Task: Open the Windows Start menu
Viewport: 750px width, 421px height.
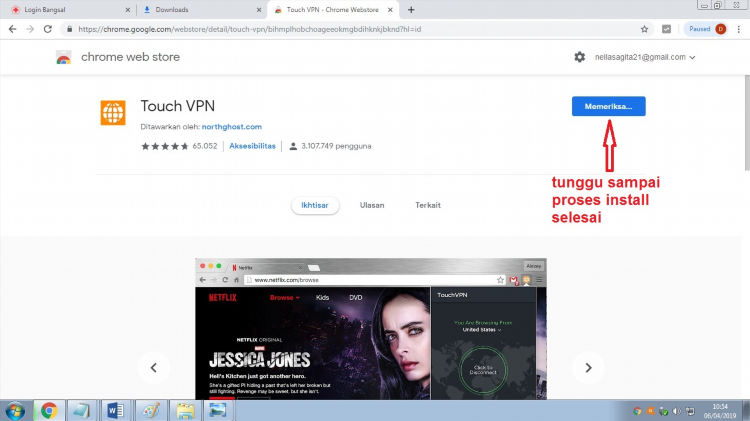Action: (x=15, y=411)
